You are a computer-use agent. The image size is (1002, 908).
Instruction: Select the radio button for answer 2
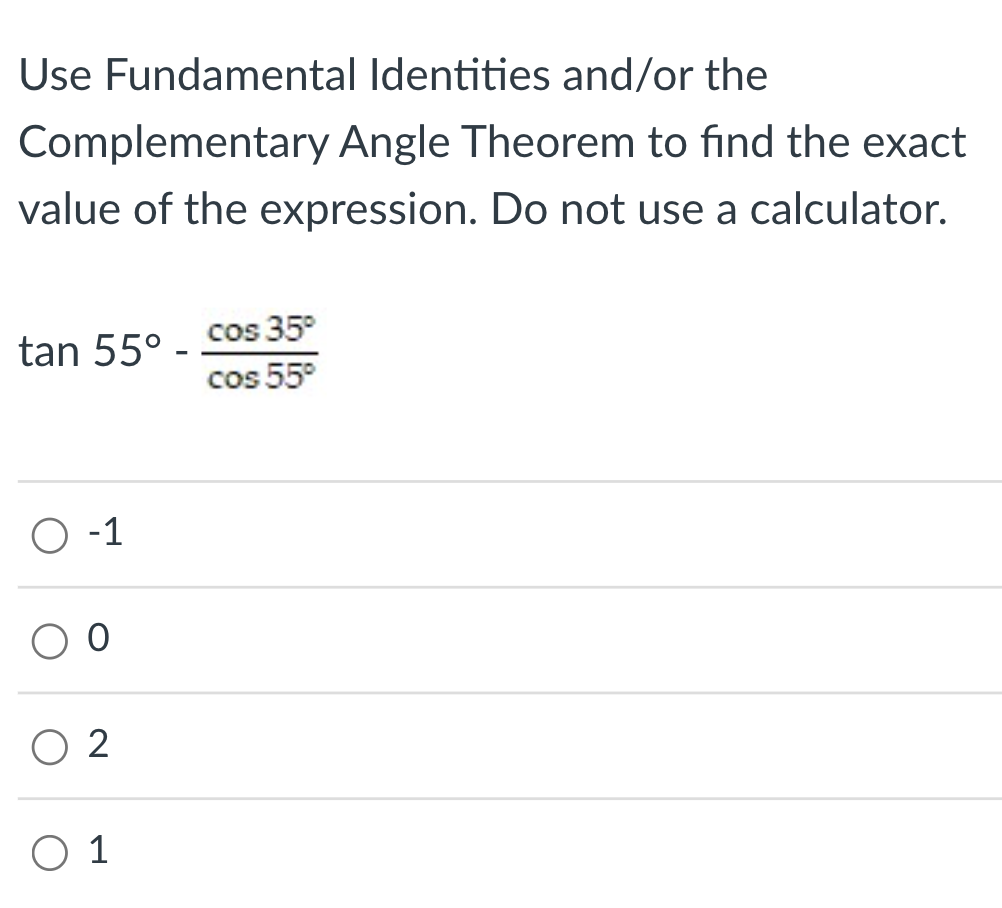(48, 747)
